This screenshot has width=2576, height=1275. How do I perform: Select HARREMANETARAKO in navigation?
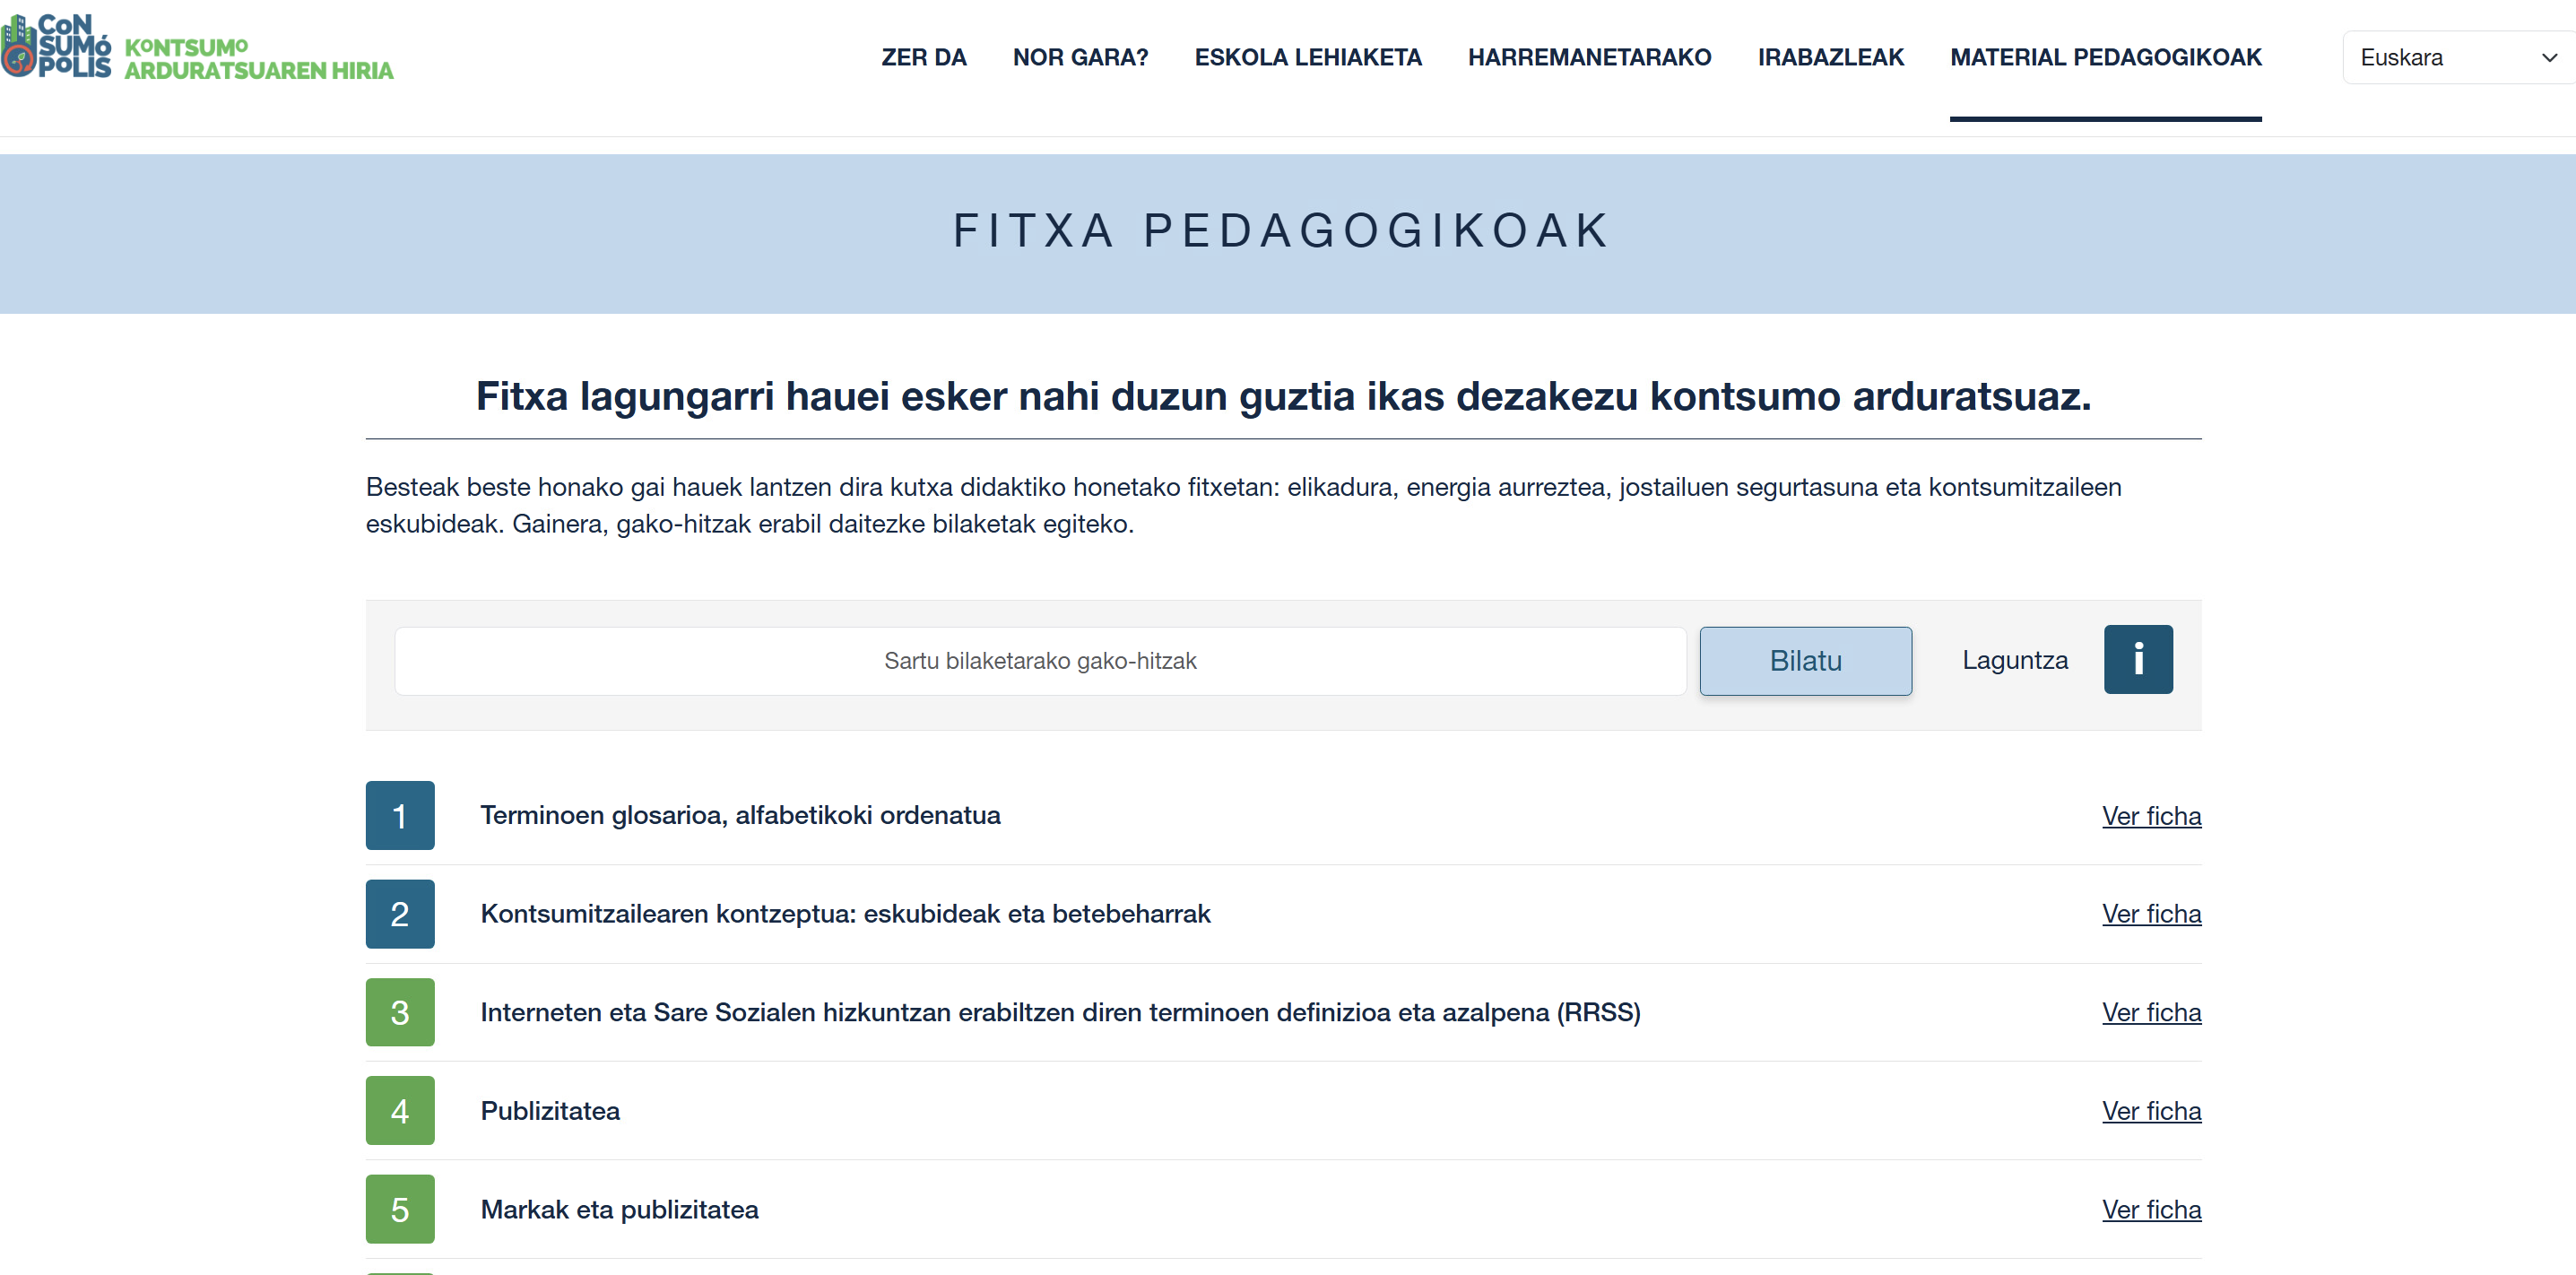[1589, 57]
